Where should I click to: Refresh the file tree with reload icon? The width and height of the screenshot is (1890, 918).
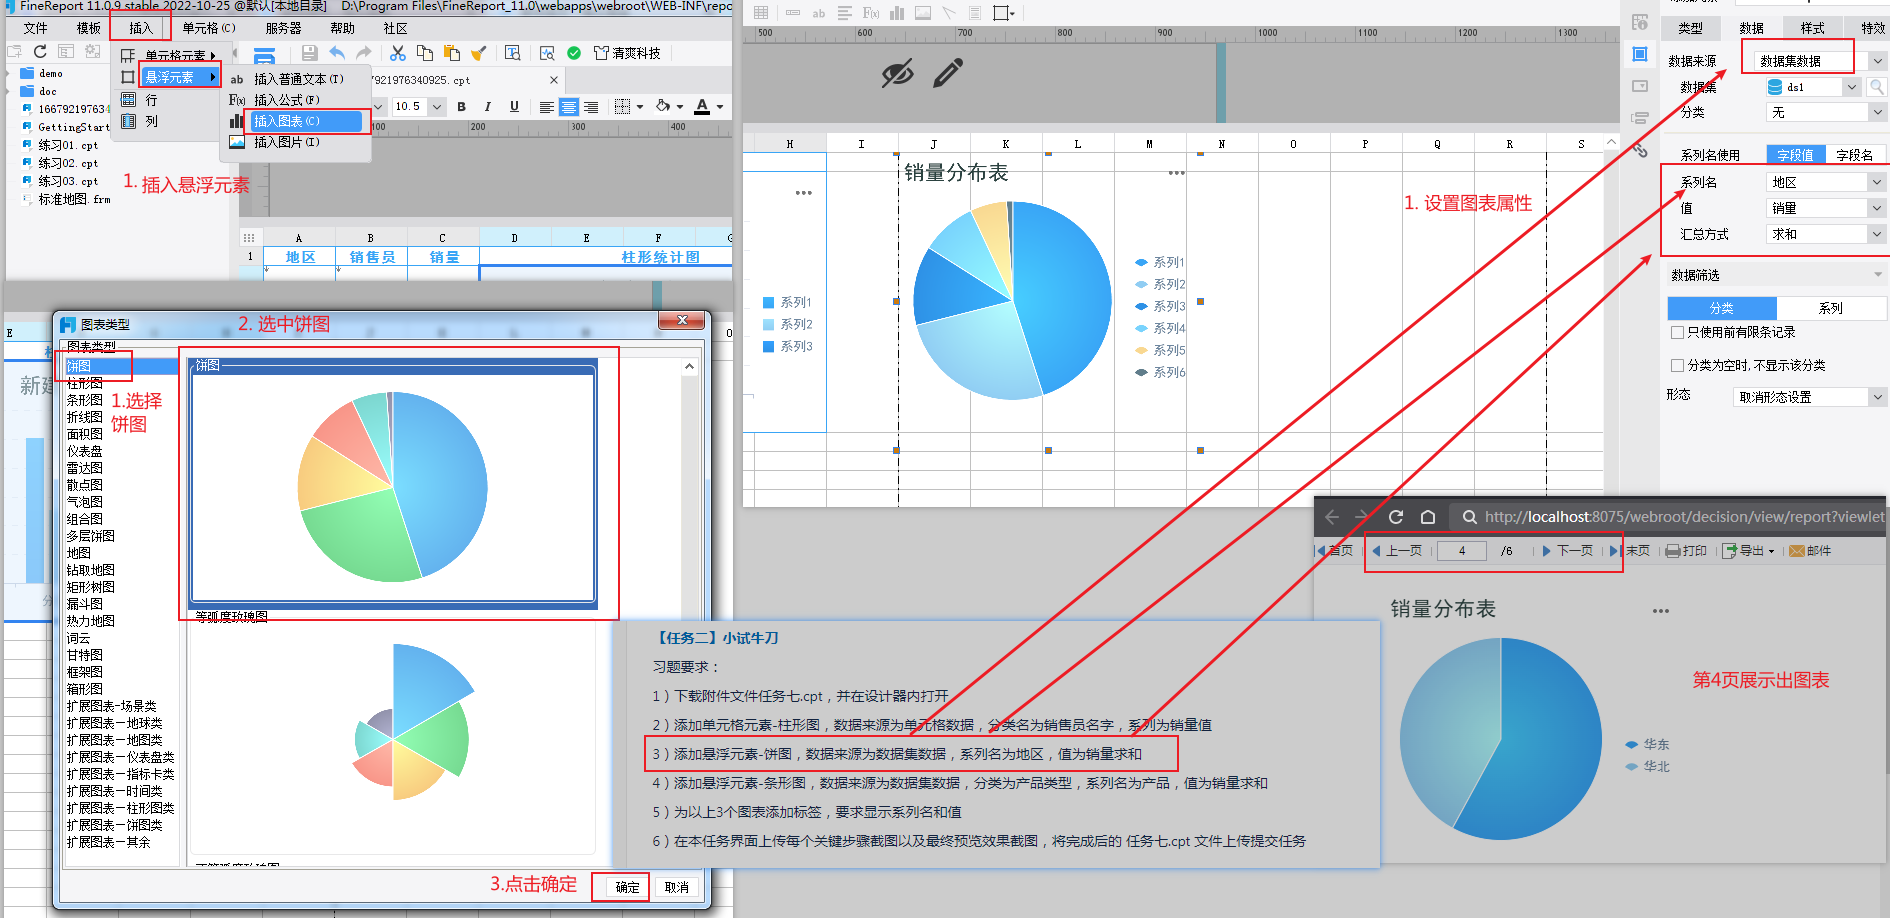(40, 51)
